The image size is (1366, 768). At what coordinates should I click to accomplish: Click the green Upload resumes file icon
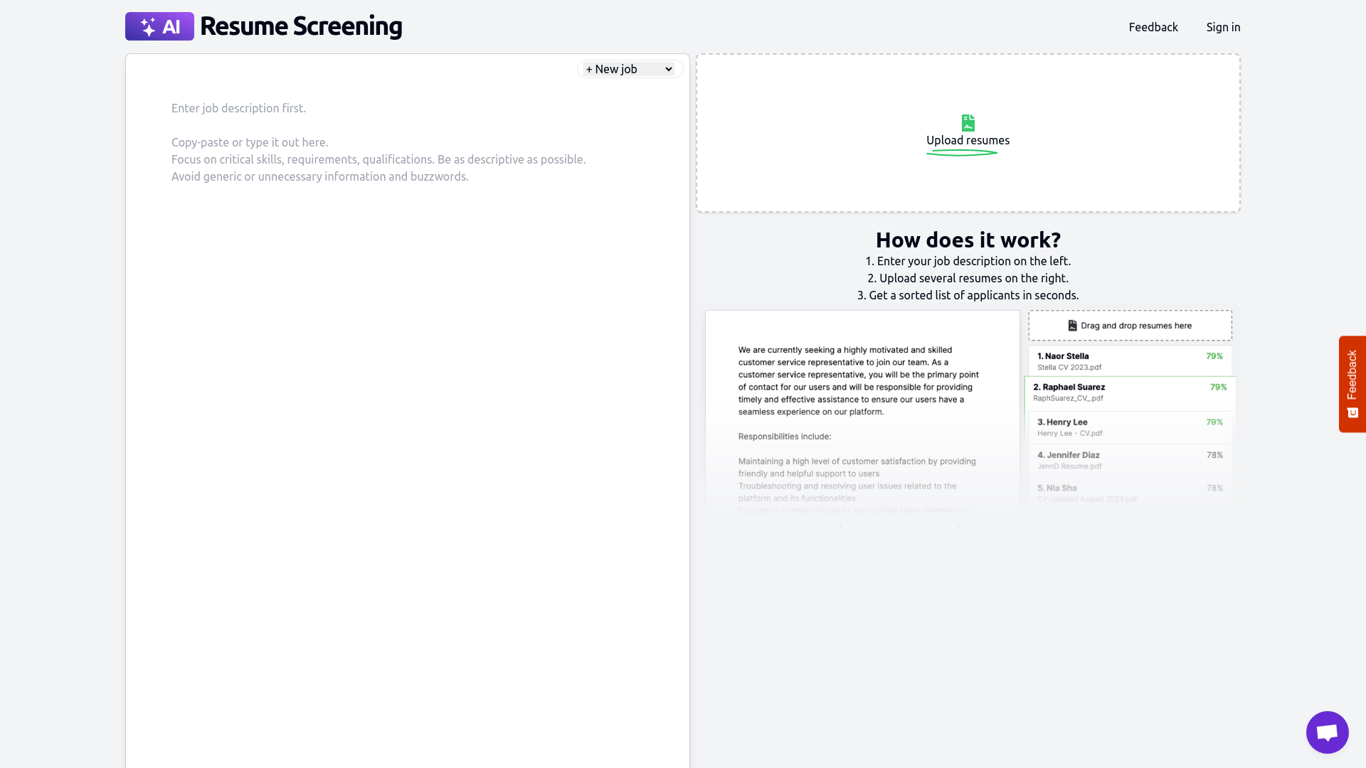968,122
